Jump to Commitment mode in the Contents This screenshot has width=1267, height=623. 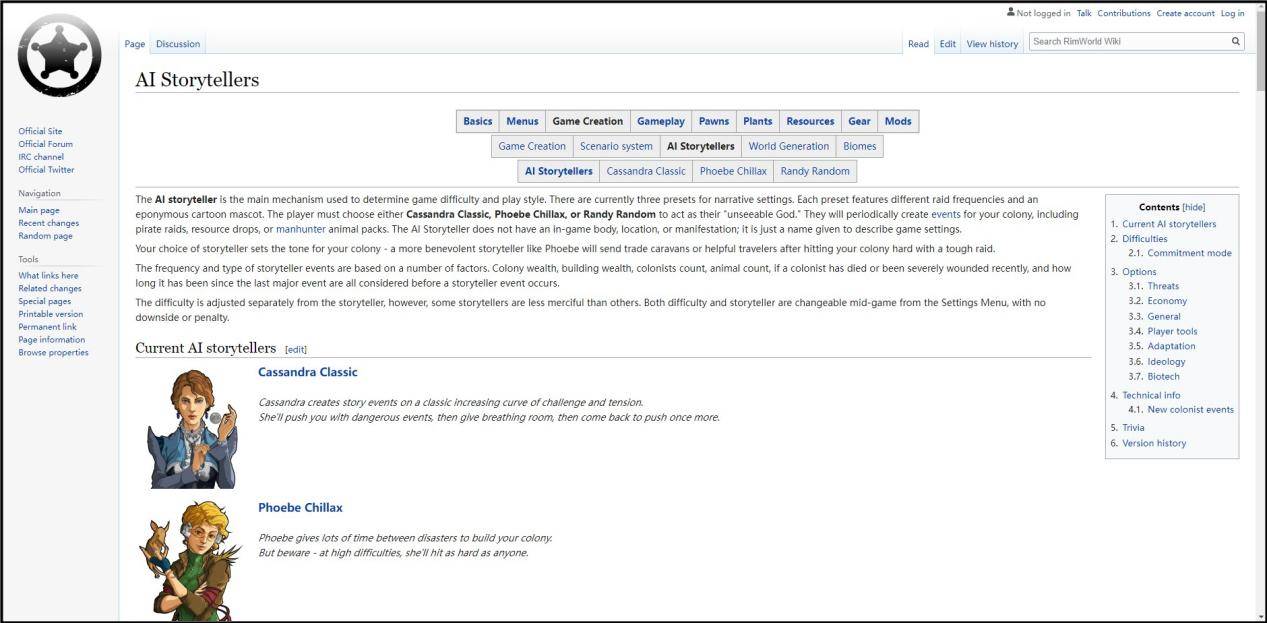click(x=1189, y=253)
